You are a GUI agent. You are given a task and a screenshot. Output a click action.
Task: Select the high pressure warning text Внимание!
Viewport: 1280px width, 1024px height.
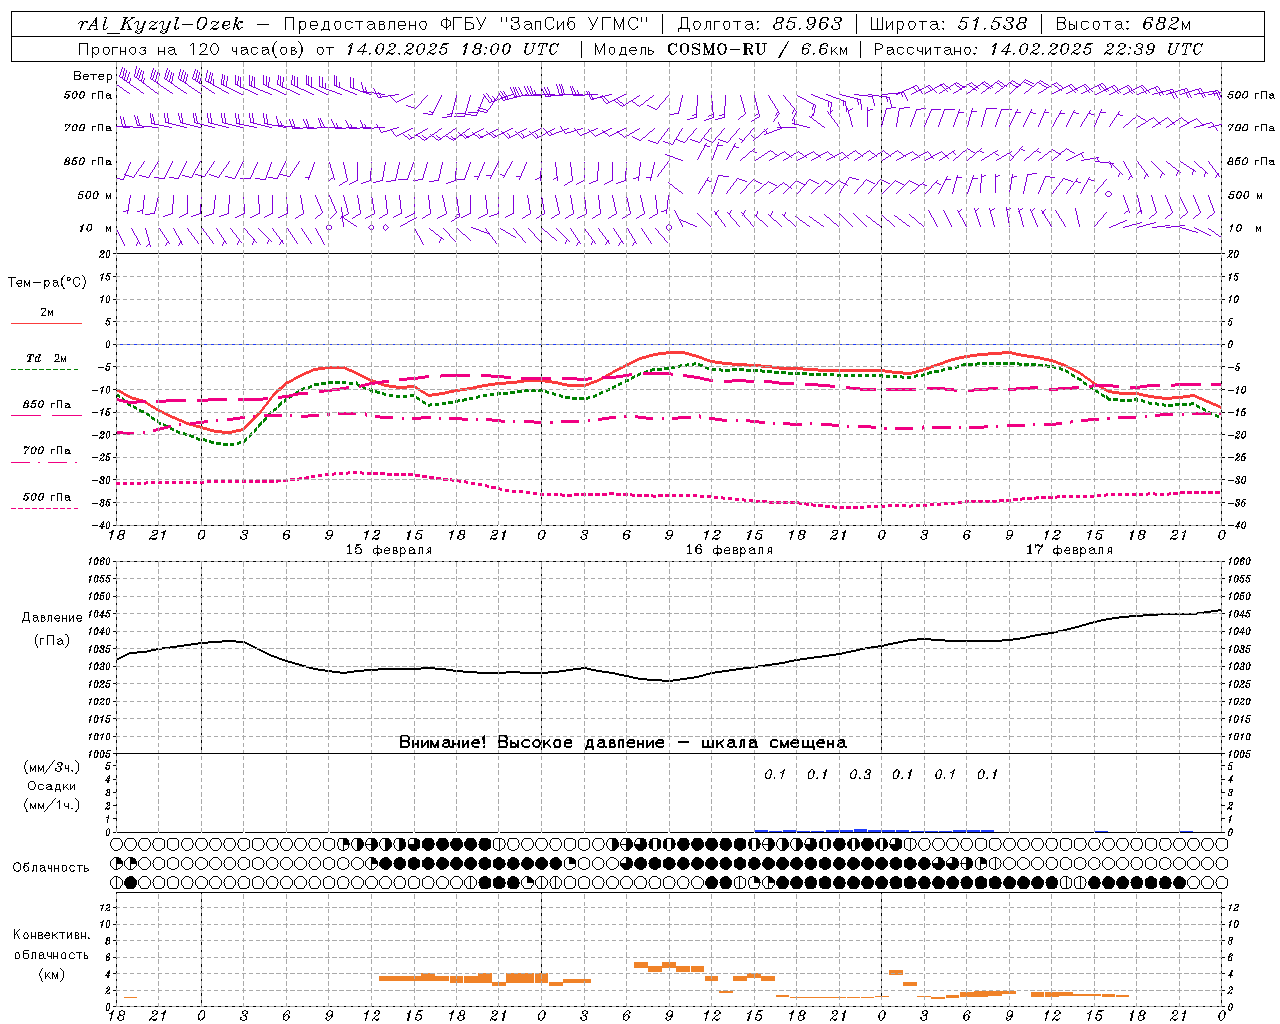(443, 742)
